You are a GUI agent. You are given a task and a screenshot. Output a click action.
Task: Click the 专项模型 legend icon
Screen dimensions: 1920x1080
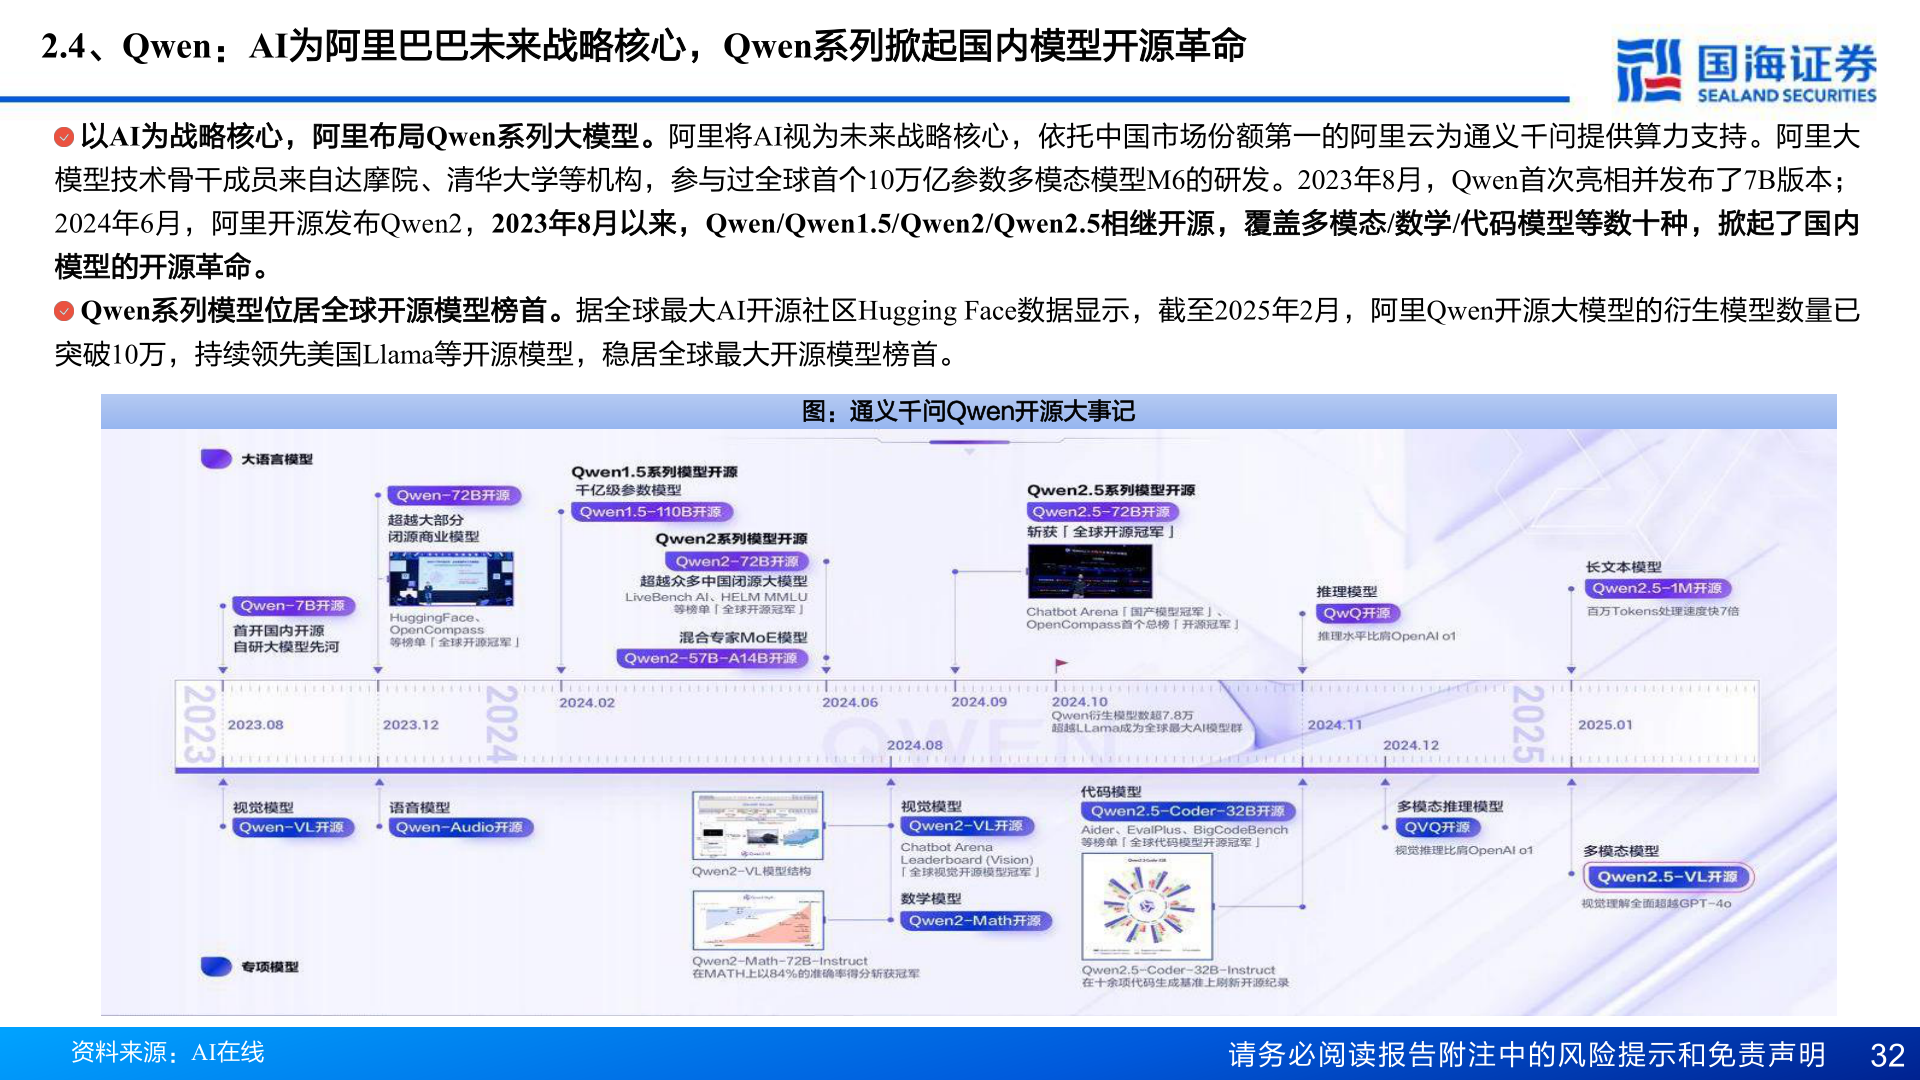point(216,966)
